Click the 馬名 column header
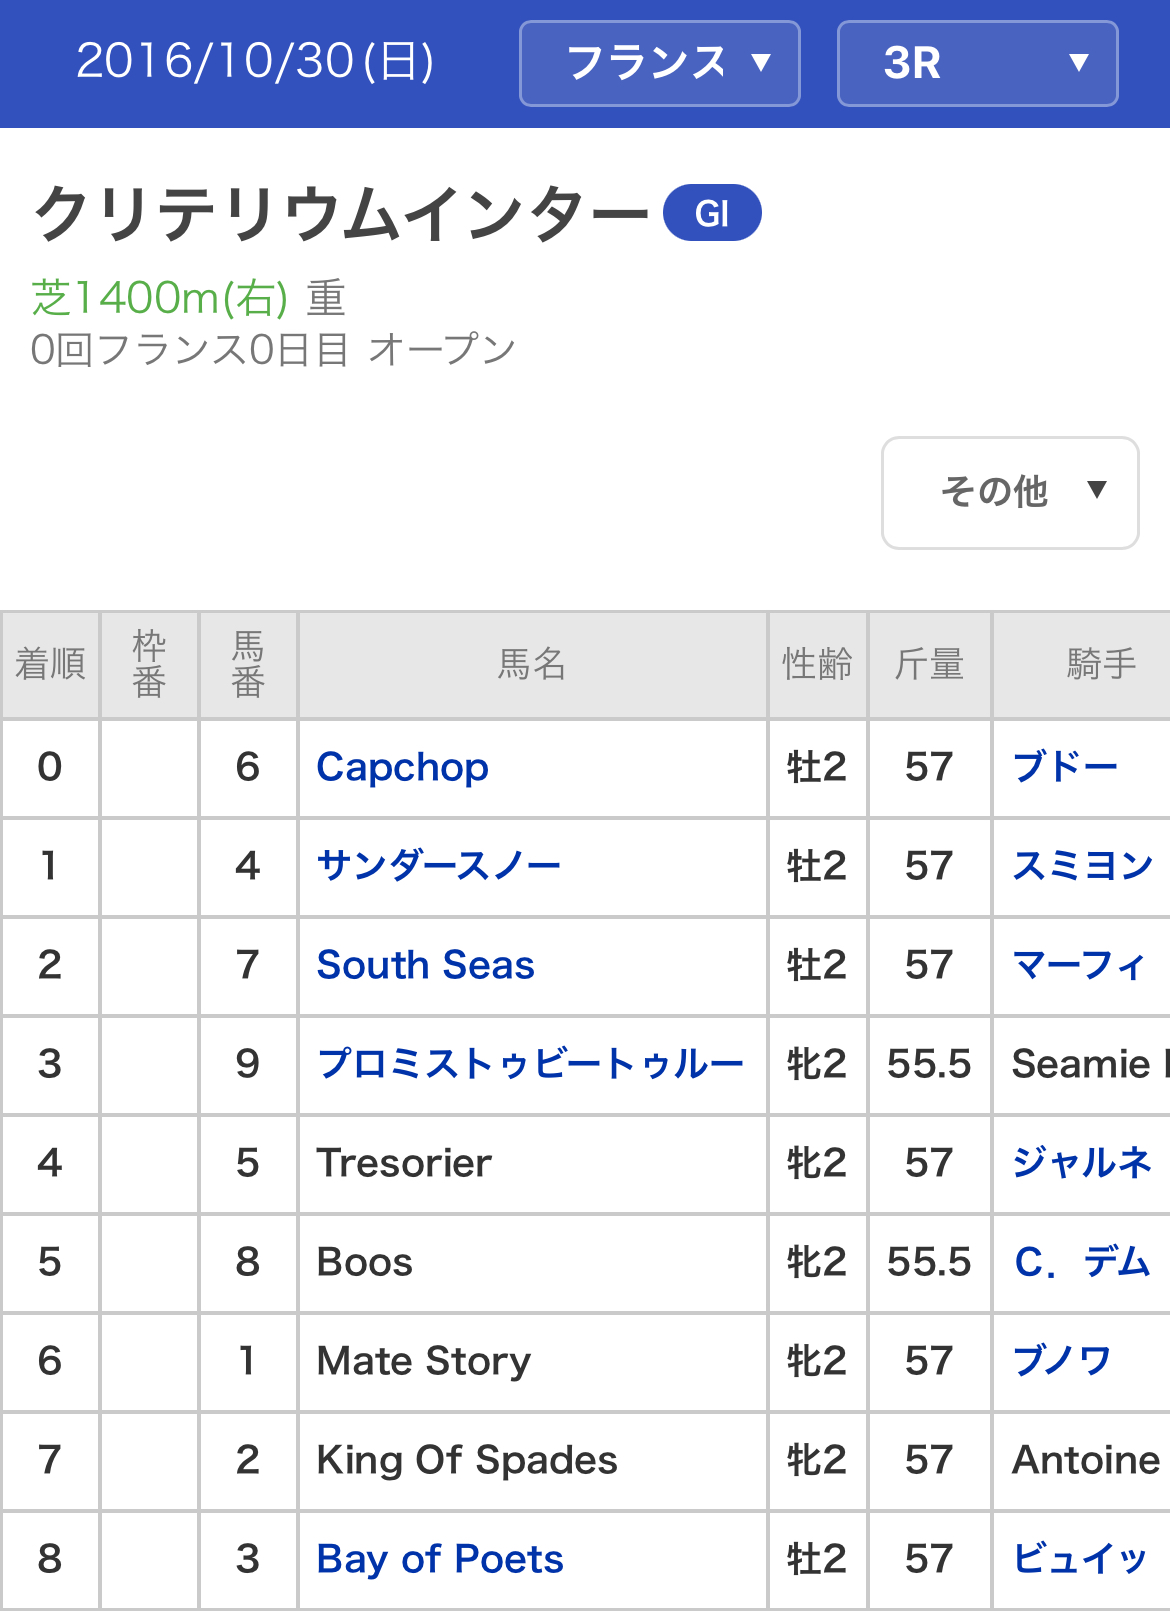This screenshot has width=1170, height=1619. pyautogui.click(x=532, y=664)
